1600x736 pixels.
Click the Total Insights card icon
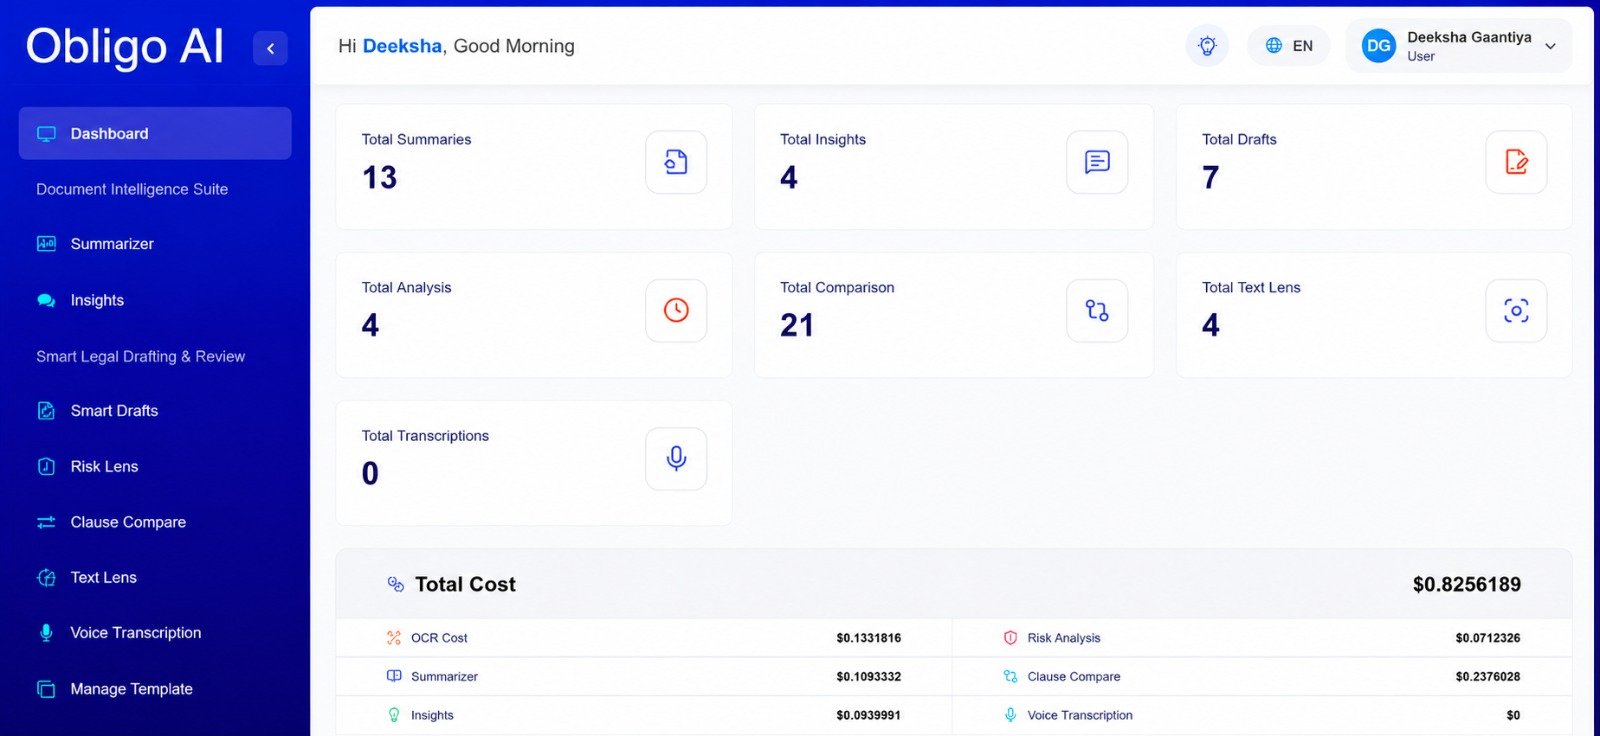click(1097, 162)
